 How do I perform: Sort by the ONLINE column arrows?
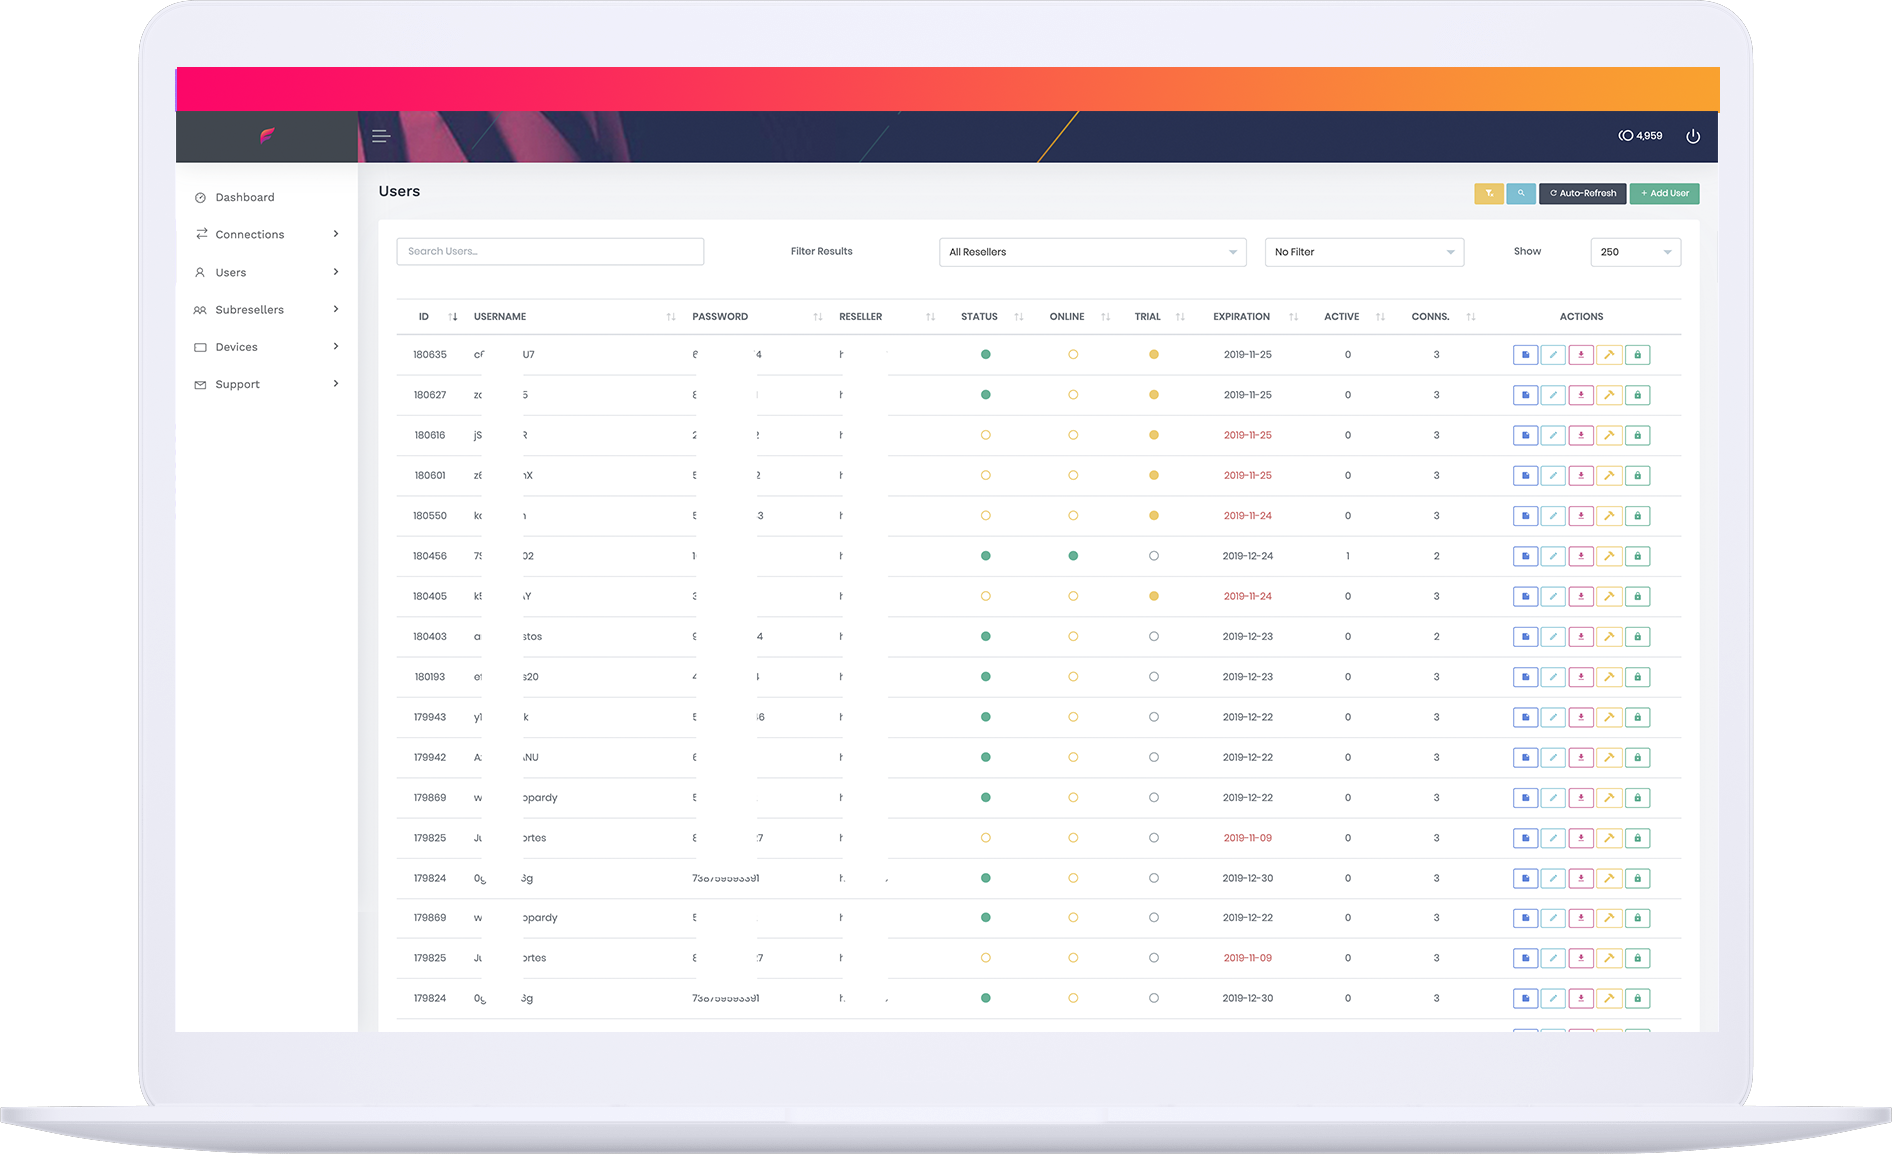1105,317
